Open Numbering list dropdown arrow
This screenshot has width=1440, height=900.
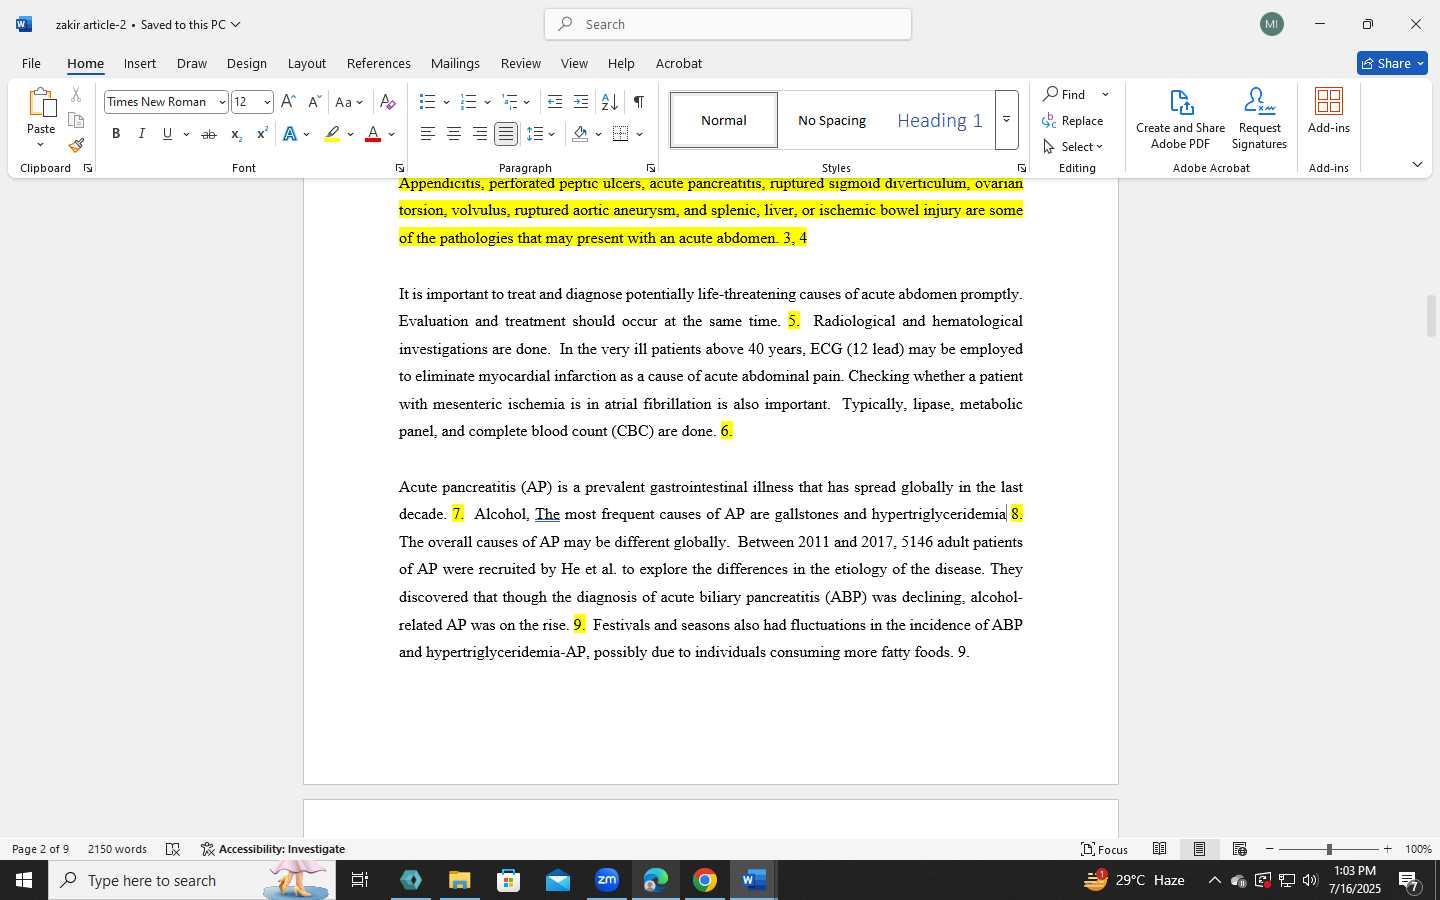(487, 102)
